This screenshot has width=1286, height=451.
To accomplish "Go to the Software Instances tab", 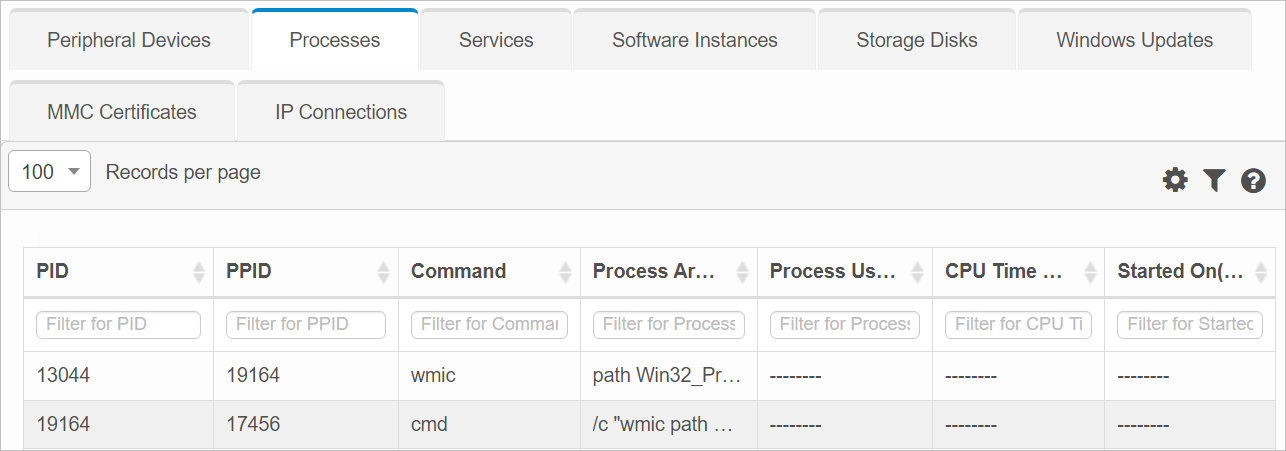I will tap(695, 41).
